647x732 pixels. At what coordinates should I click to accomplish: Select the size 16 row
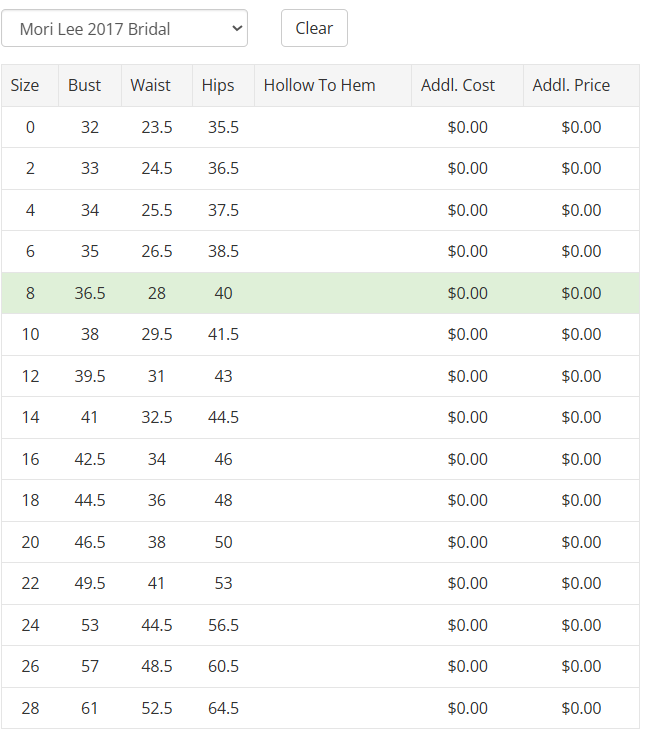pos(320,459)
